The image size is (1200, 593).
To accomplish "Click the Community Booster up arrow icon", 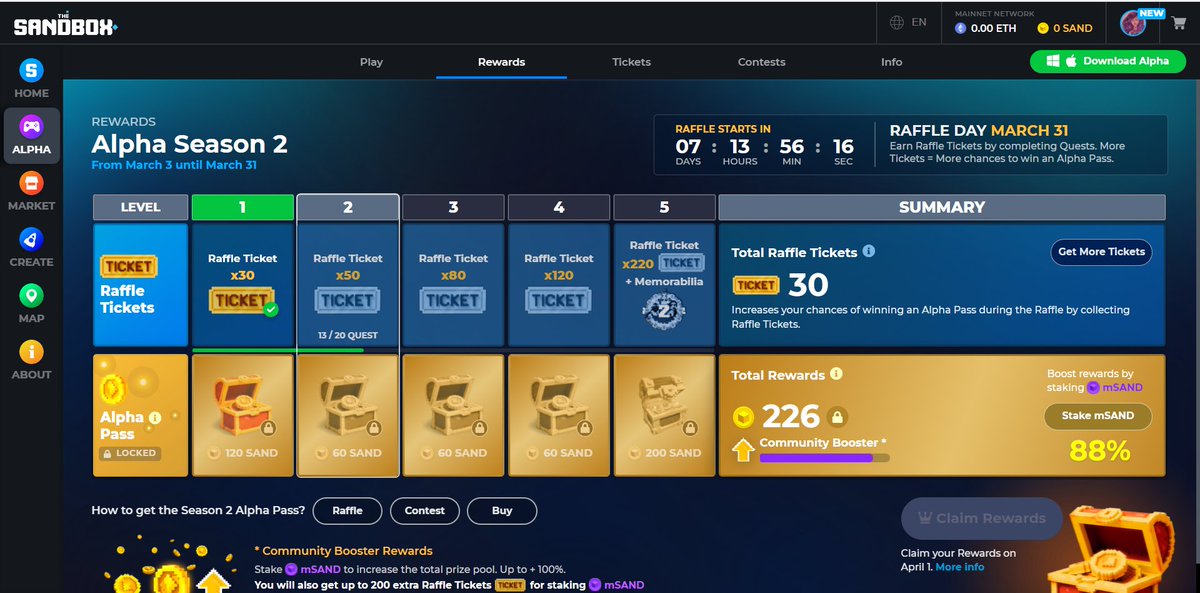I will coord(743,451).
